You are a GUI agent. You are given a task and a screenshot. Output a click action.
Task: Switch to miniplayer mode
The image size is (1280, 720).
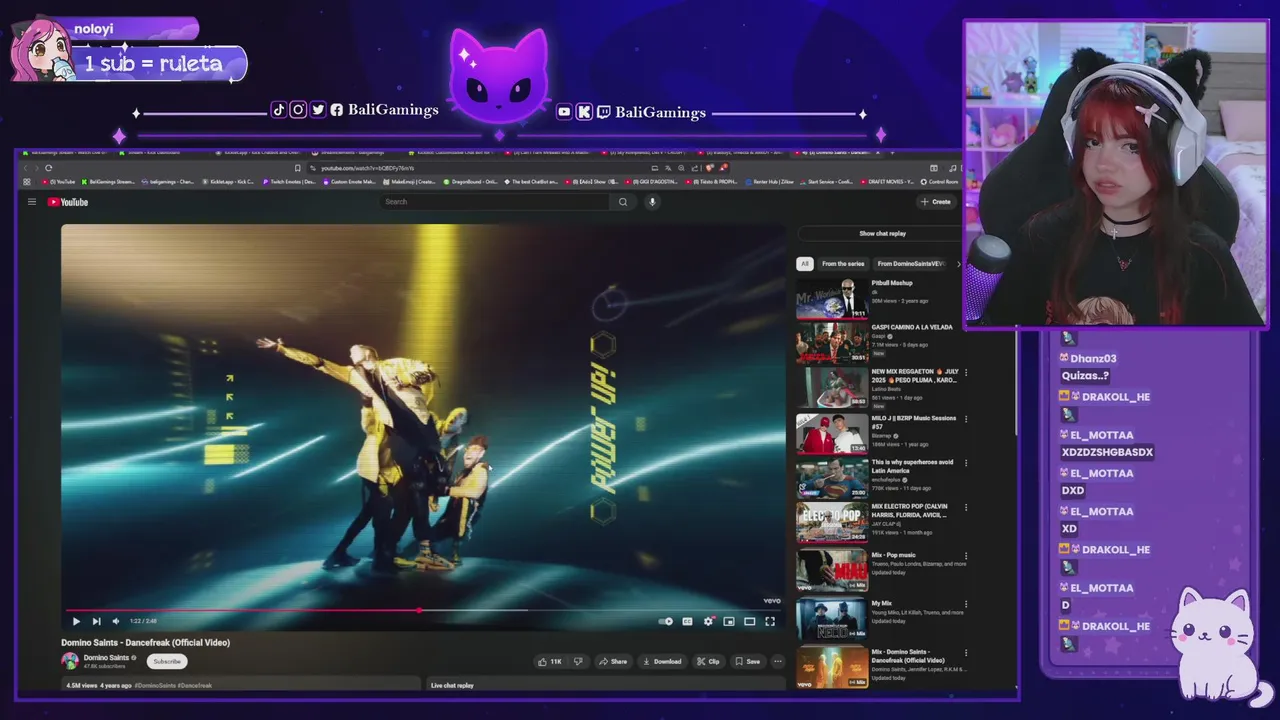729,621
